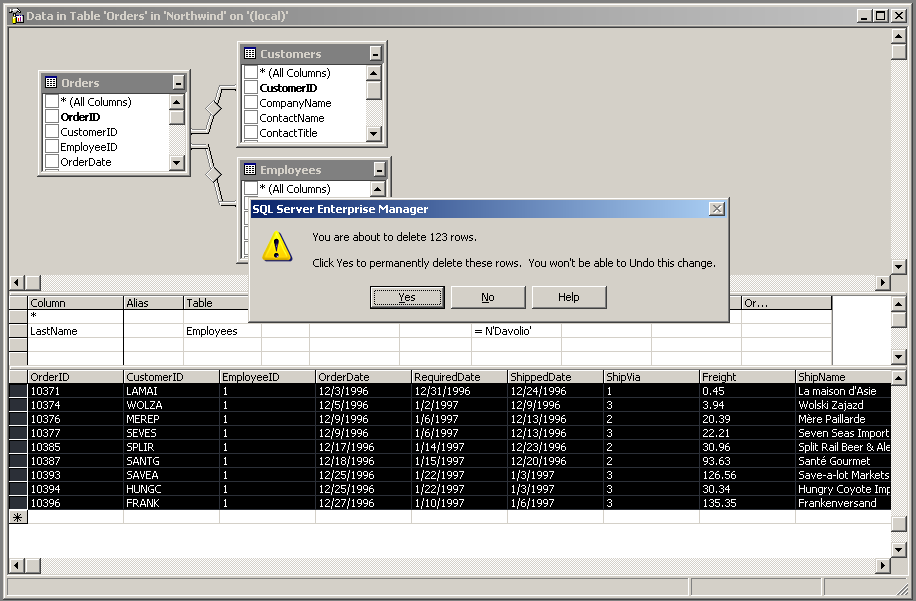
Task: Select the join diamond between Orders and Employees
Action: 213,174
